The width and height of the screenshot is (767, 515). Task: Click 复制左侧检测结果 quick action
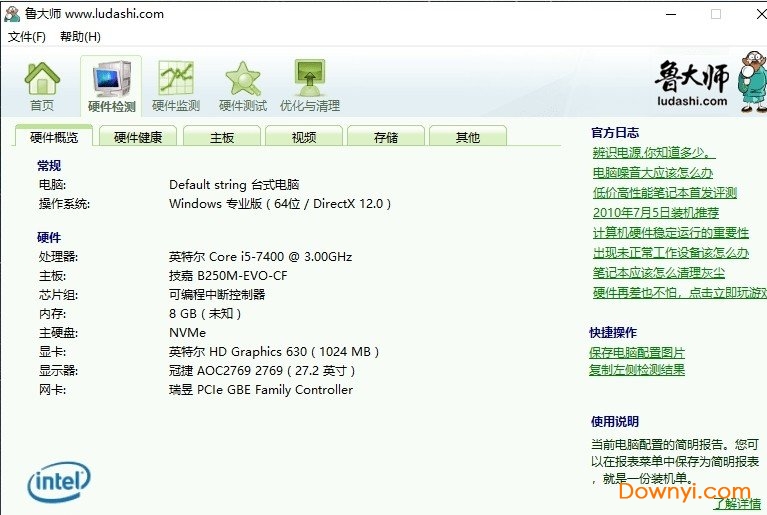pyautogui.click(x=637, y=370)
